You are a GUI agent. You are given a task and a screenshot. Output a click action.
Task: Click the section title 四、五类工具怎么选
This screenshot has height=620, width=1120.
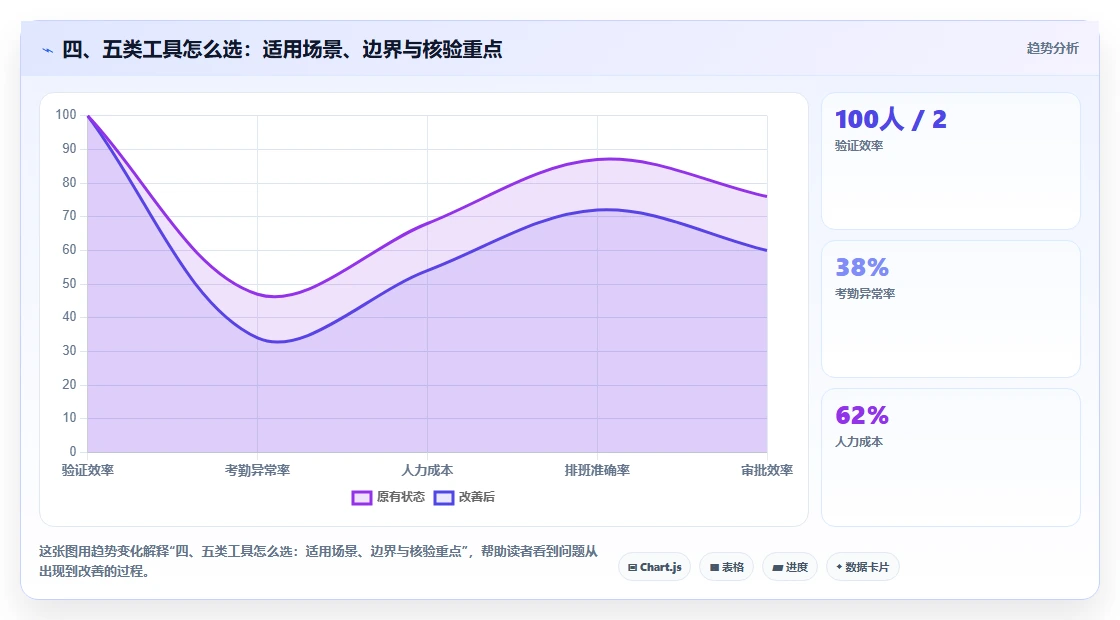point(282,49)
